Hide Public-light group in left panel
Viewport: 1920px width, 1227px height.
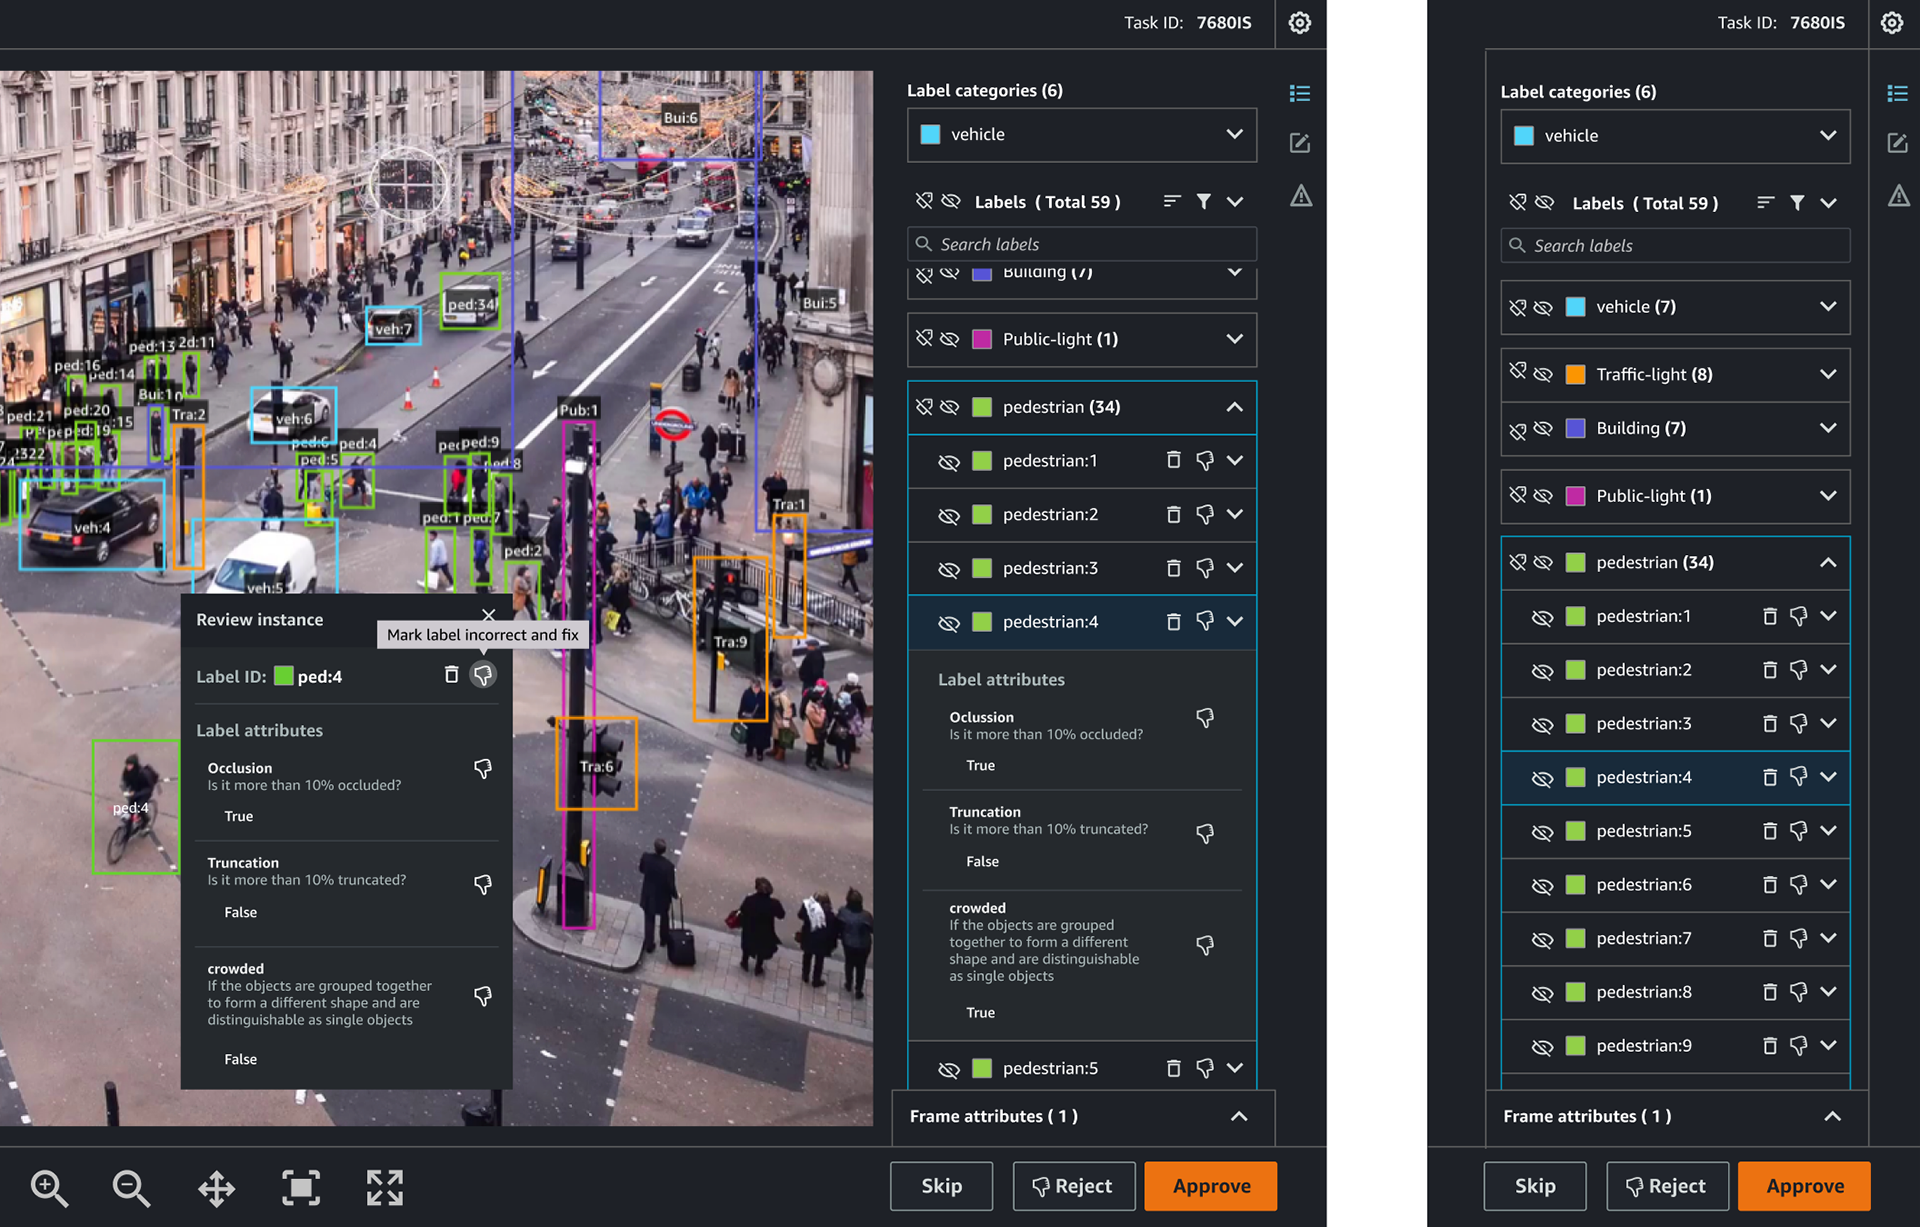click(x=950, y=339)
